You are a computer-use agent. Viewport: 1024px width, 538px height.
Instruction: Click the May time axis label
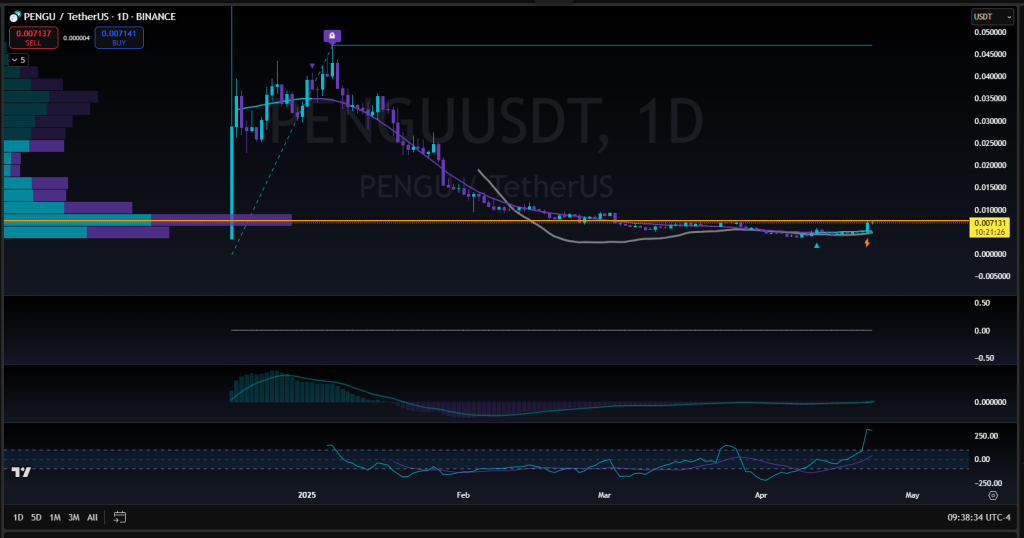point(912,495)
